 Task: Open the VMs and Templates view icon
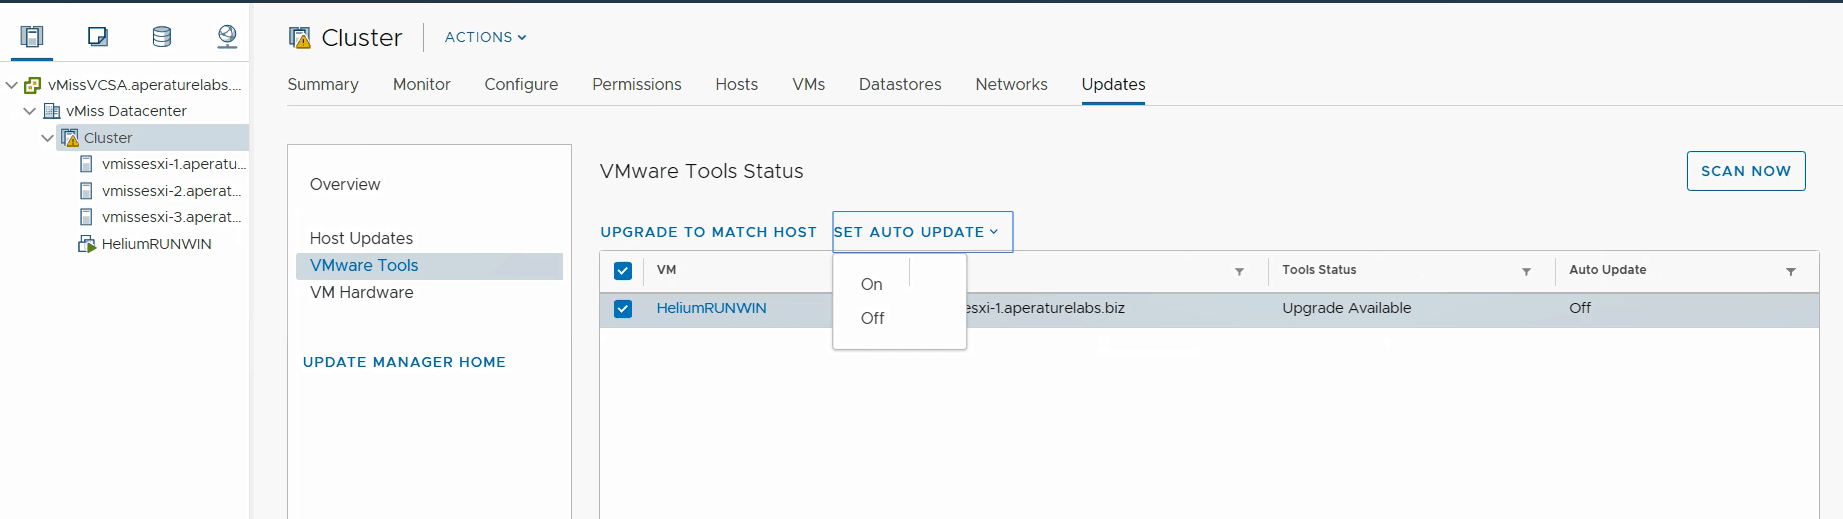tap(97, 37)
